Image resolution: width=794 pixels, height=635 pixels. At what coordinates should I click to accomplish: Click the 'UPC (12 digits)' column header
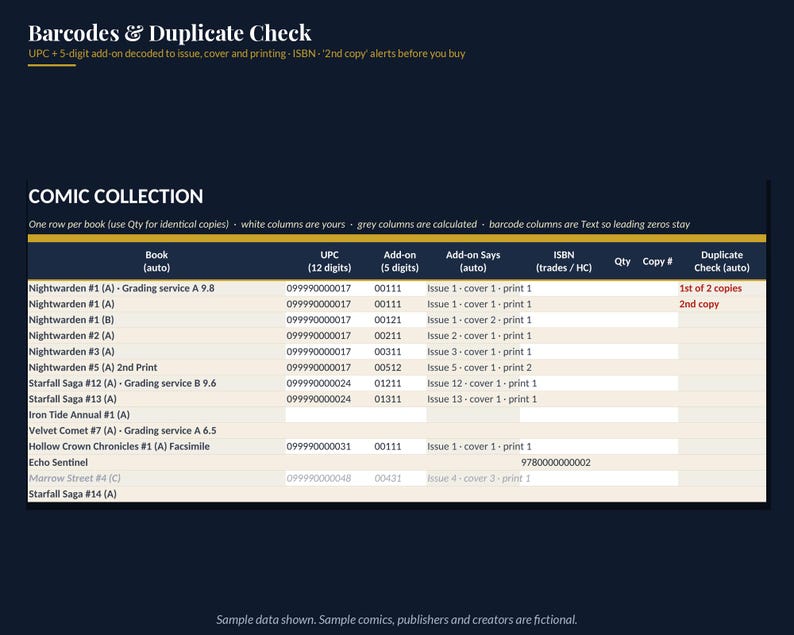pyautogui.click(x=329, y=261)
